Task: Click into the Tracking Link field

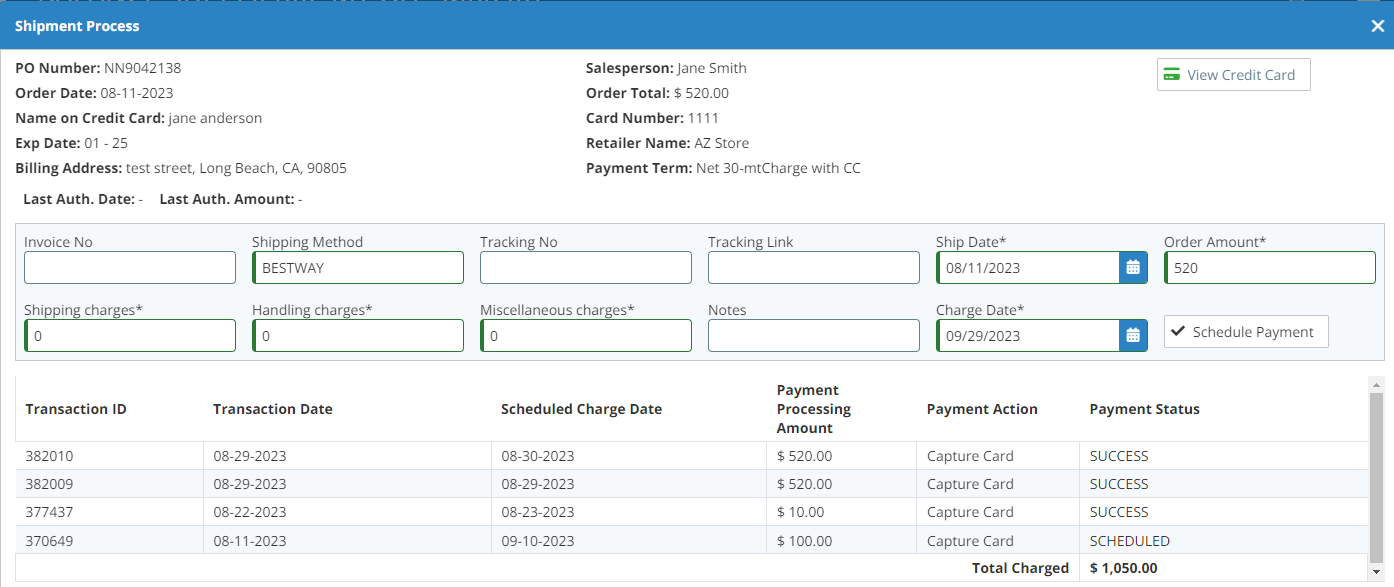Action: 814,267
